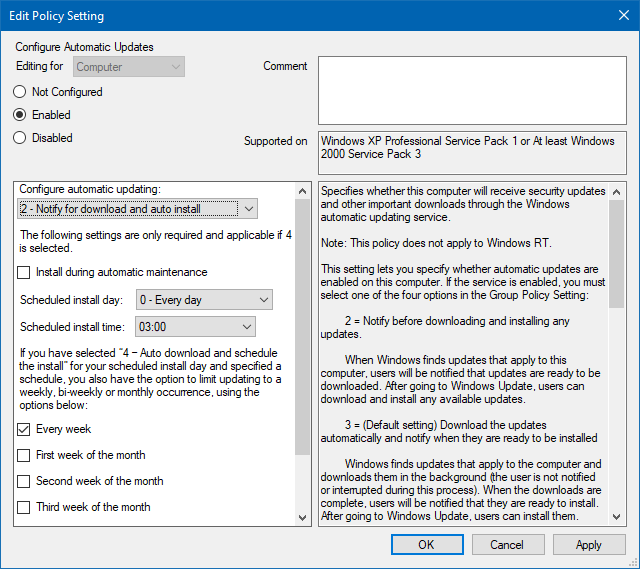Image resolution: width=640 pixels, height=569 pixels.
Task: Click the Cancel button
Action: tap(508, 545)
